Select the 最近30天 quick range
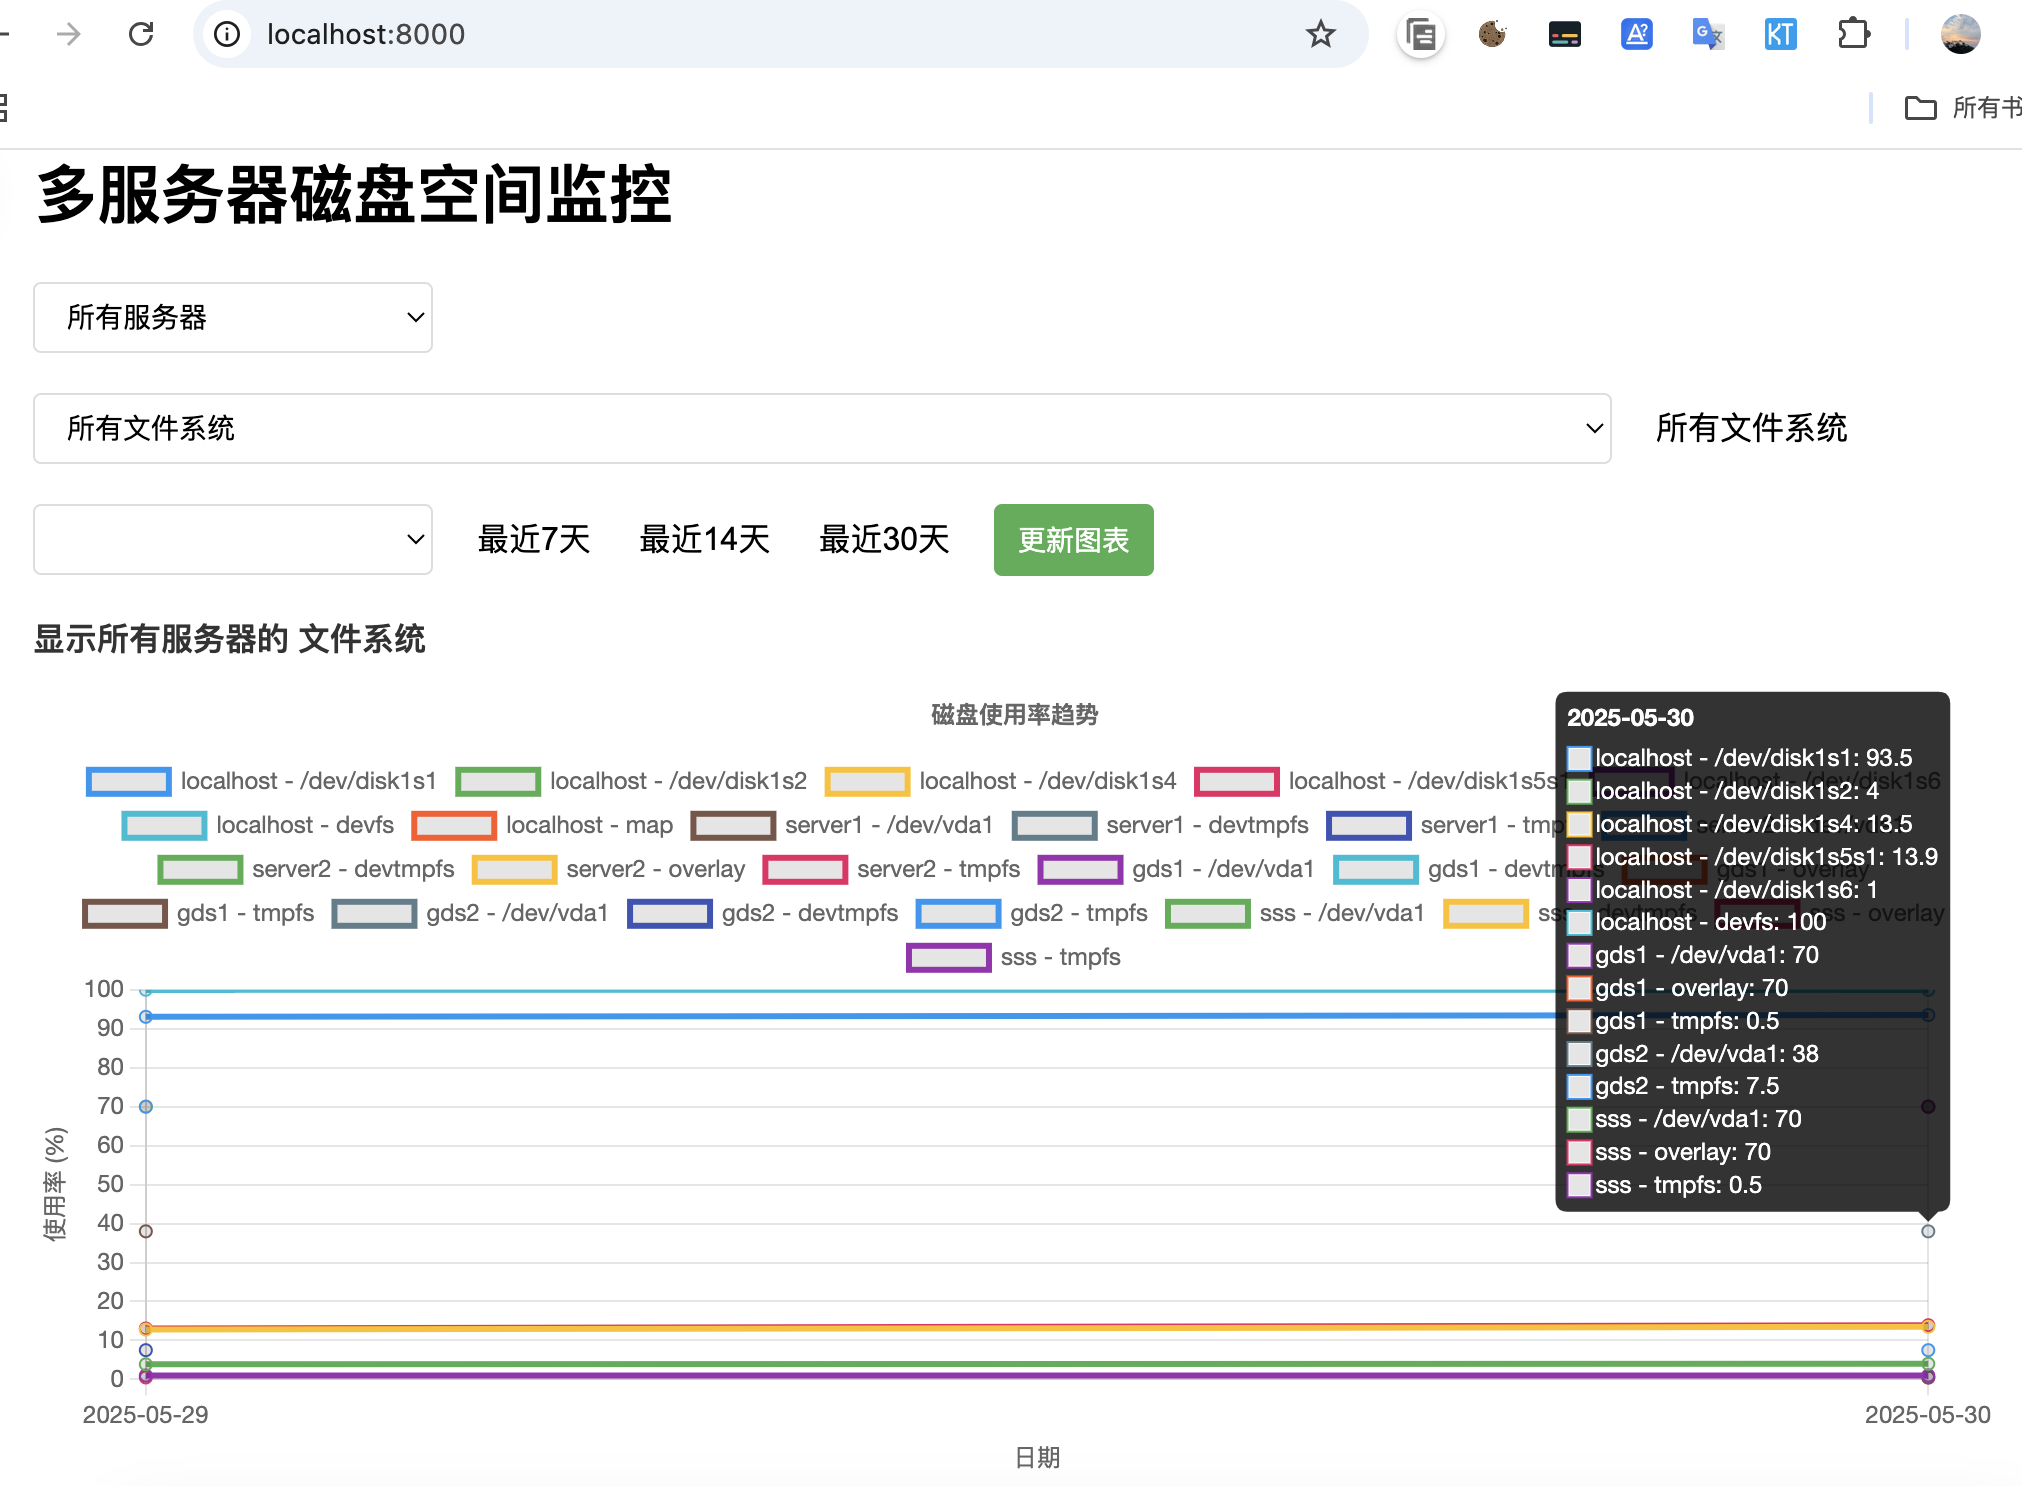Screen dimensions: 2022x1486 [884, 539]
